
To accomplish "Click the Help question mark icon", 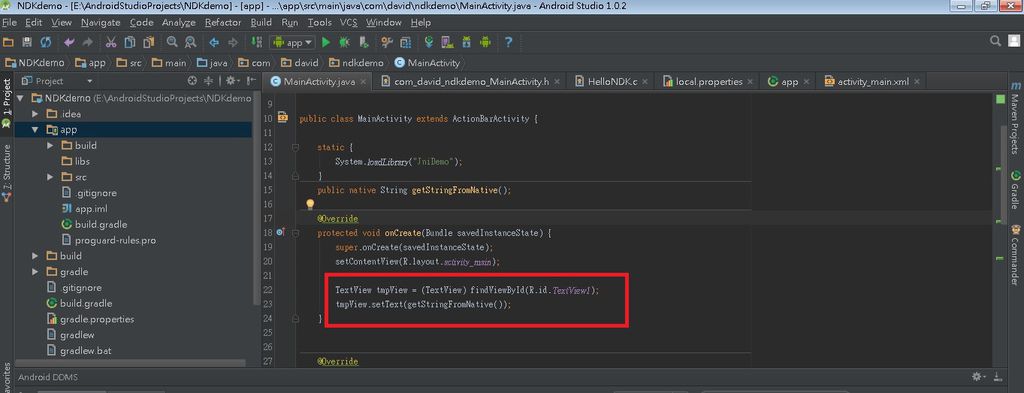I will [508, 42].
